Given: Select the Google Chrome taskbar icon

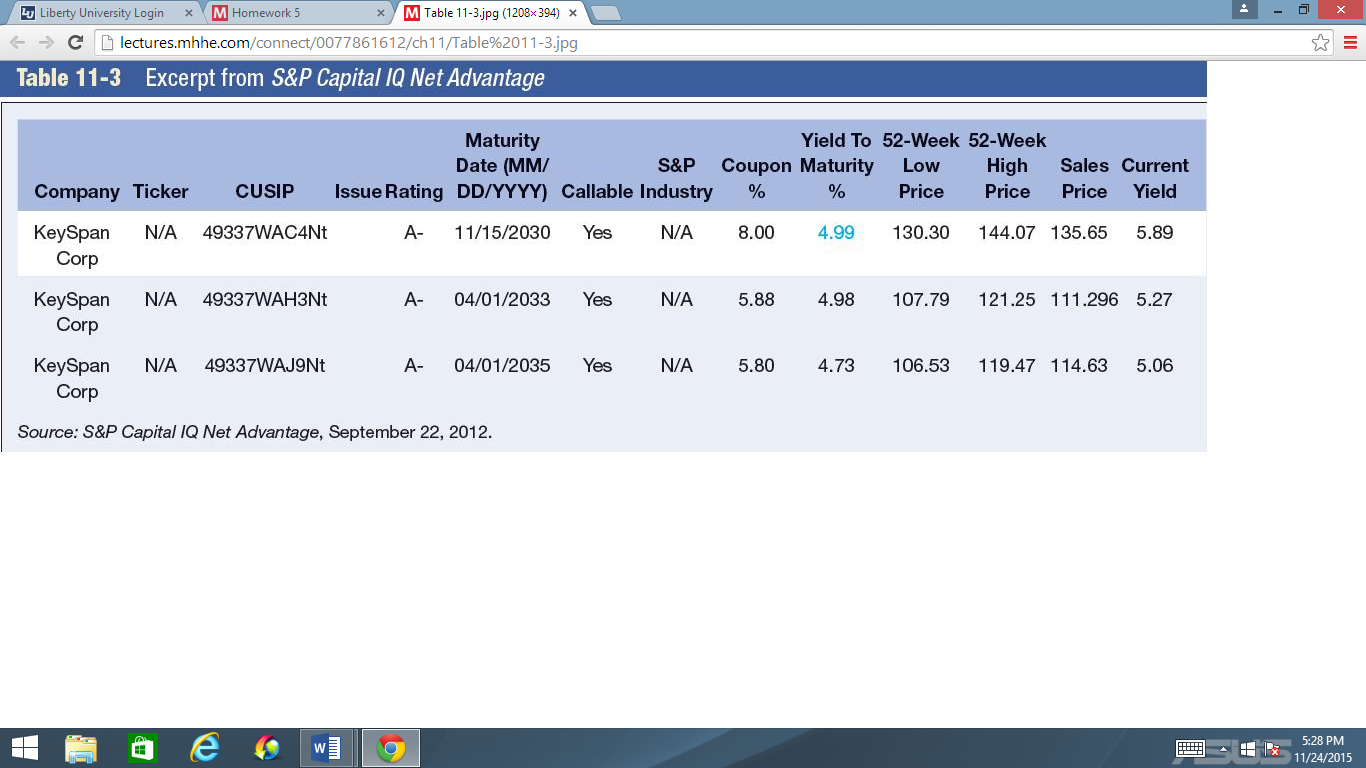Looking at the screenshot, I should 390,747.
